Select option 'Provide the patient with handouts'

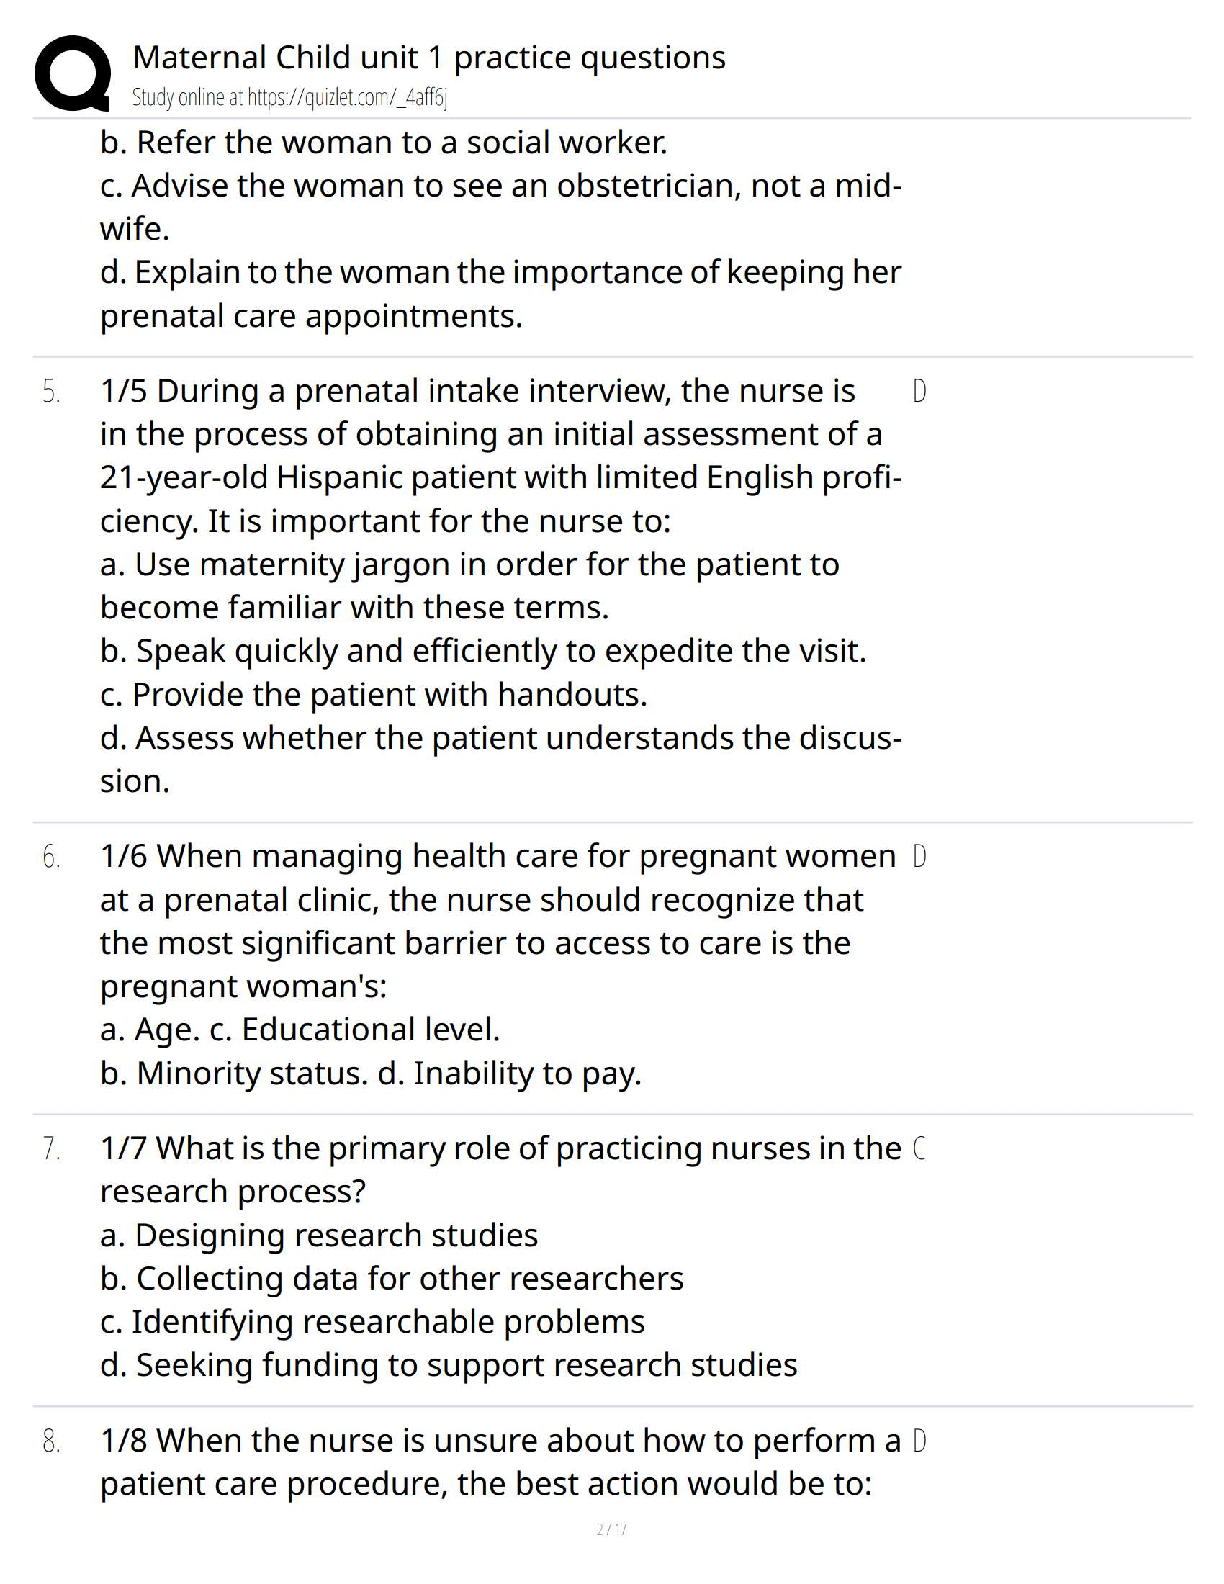[x=374, y=694]
